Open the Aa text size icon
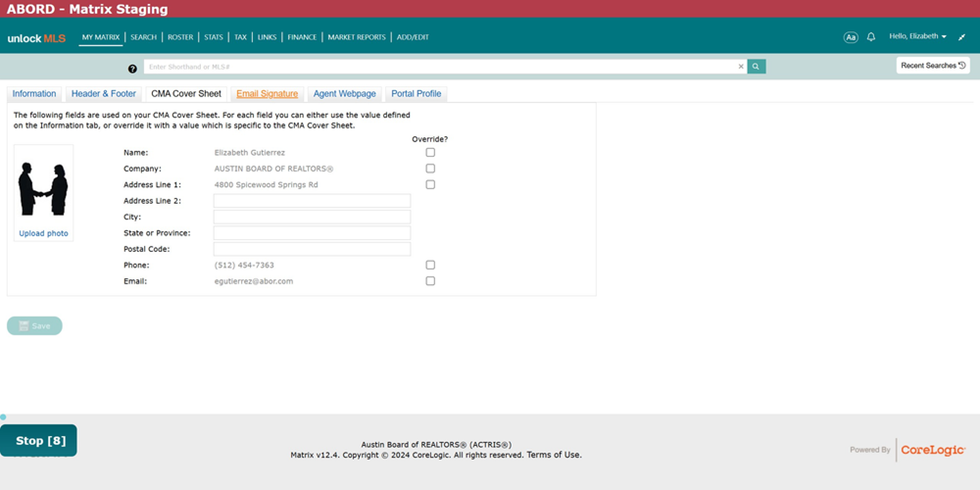This screenshot has width=980, height=490. [851, 38]
